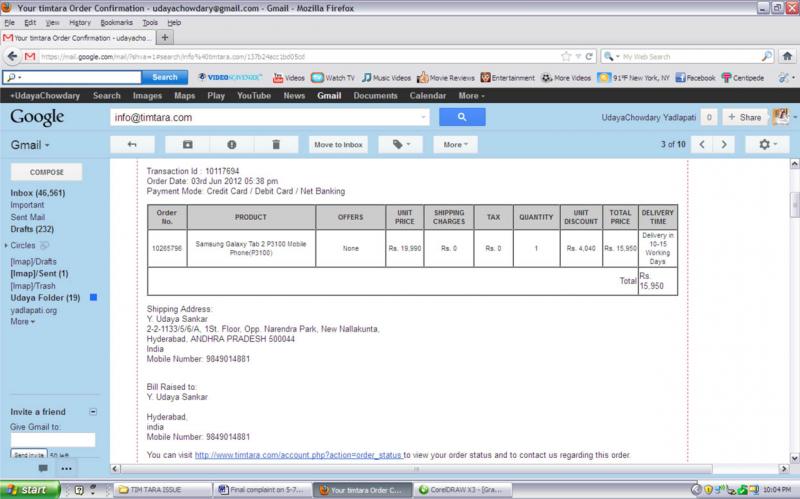
Task: Open the Labels tag dropdown
Action: click(x=401, y=144)
